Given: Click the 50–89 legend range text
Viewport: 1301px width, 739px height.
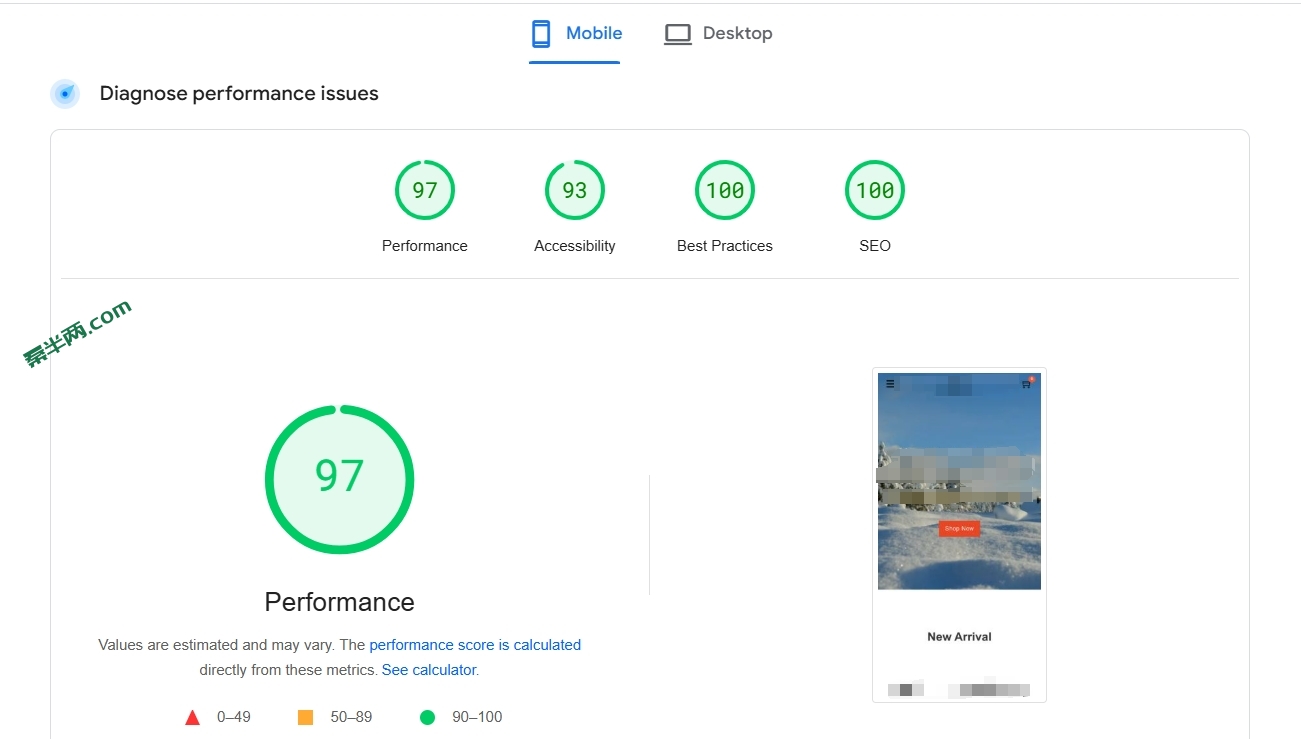Looking at the screenshot, I should click(x=351, y=717).
